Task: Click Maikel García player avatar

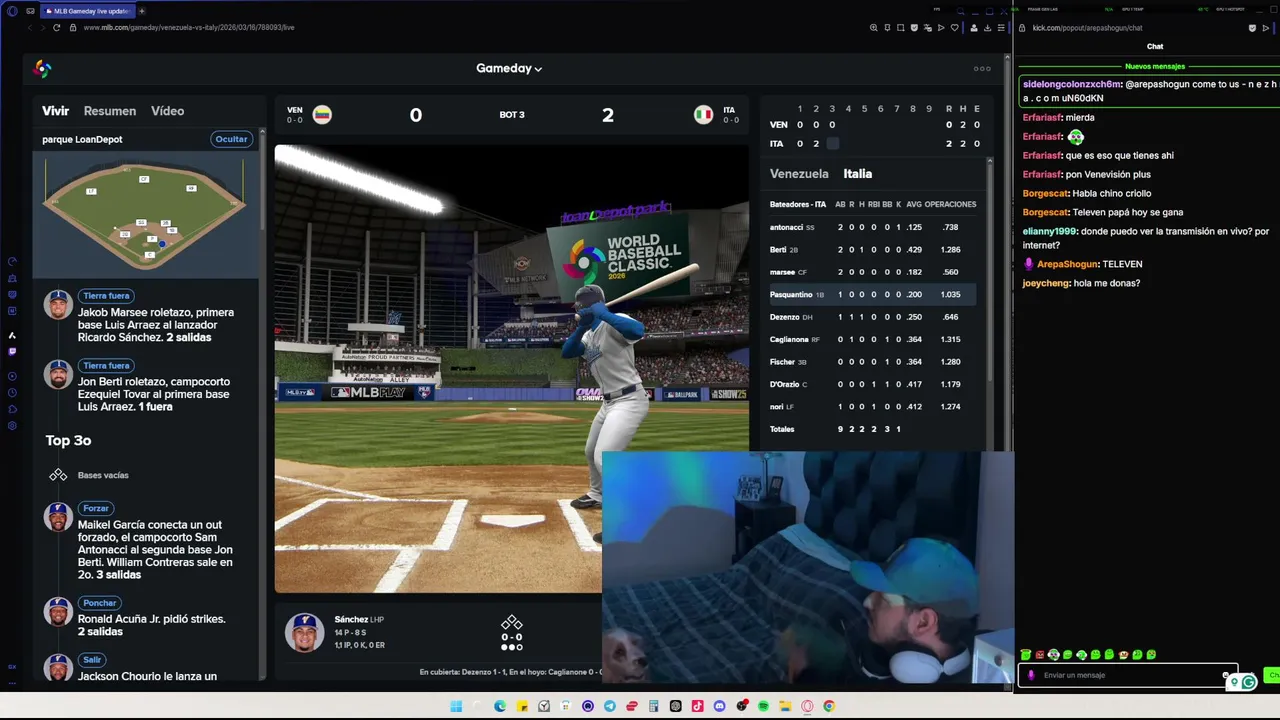Action: [x=58, y=517]
